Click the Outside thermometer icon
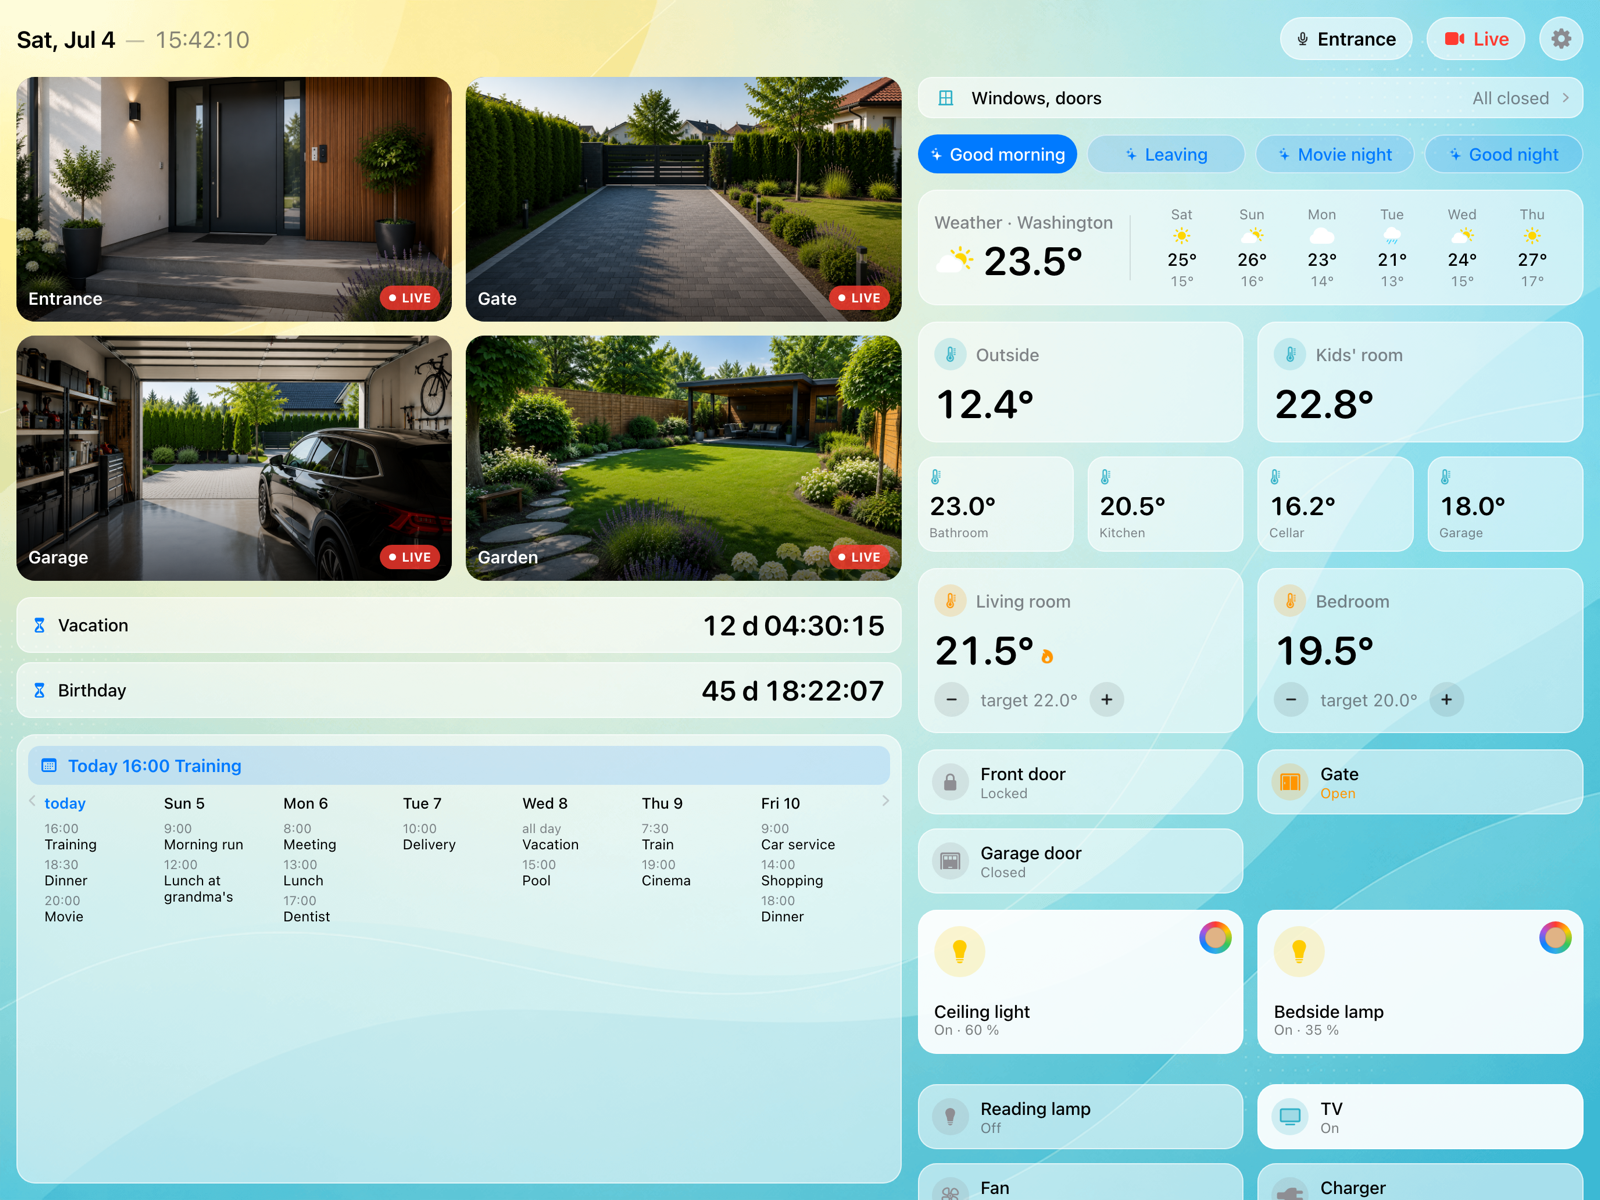Viewport: 1600px width, 1200px height. 950,354
